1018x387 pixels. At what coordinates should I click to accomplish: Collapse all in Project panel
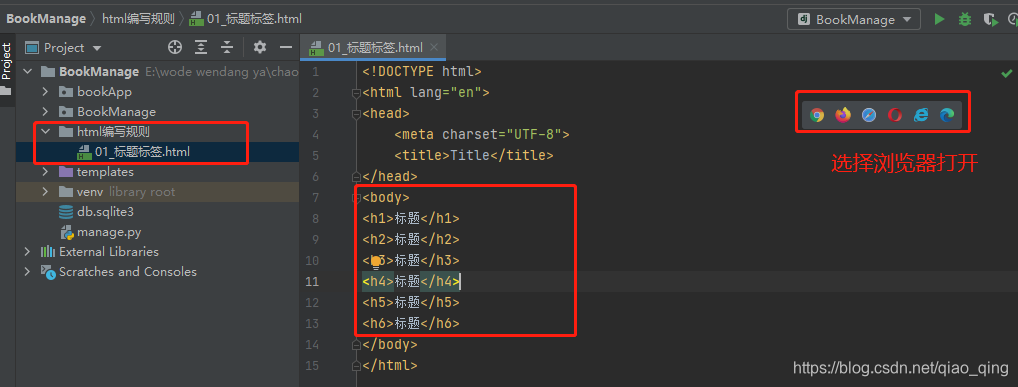pyautogui.click(x=227, y=47)
